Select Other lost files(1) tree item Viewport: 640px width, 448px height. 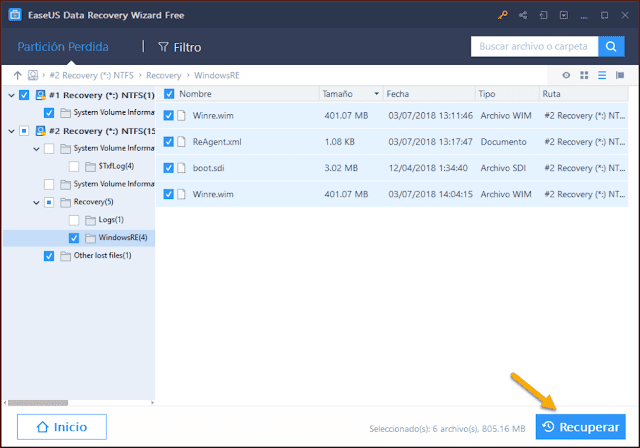coord(102,255)
